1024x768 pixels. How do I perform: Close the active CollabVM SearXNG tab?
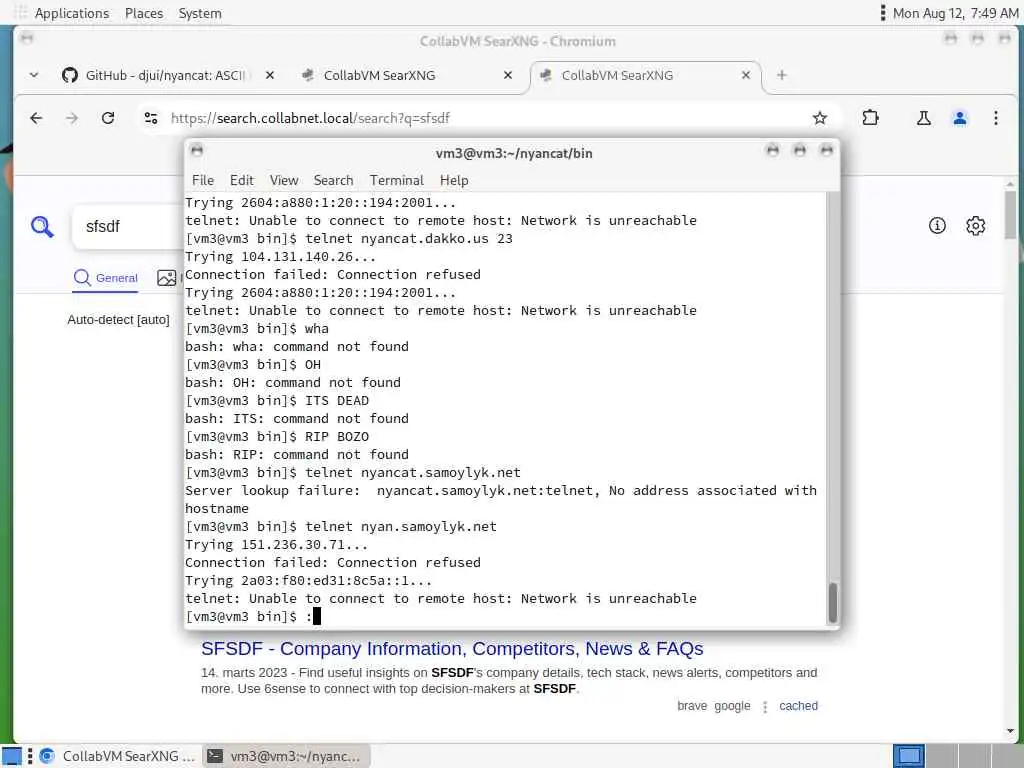coord(746,75)
